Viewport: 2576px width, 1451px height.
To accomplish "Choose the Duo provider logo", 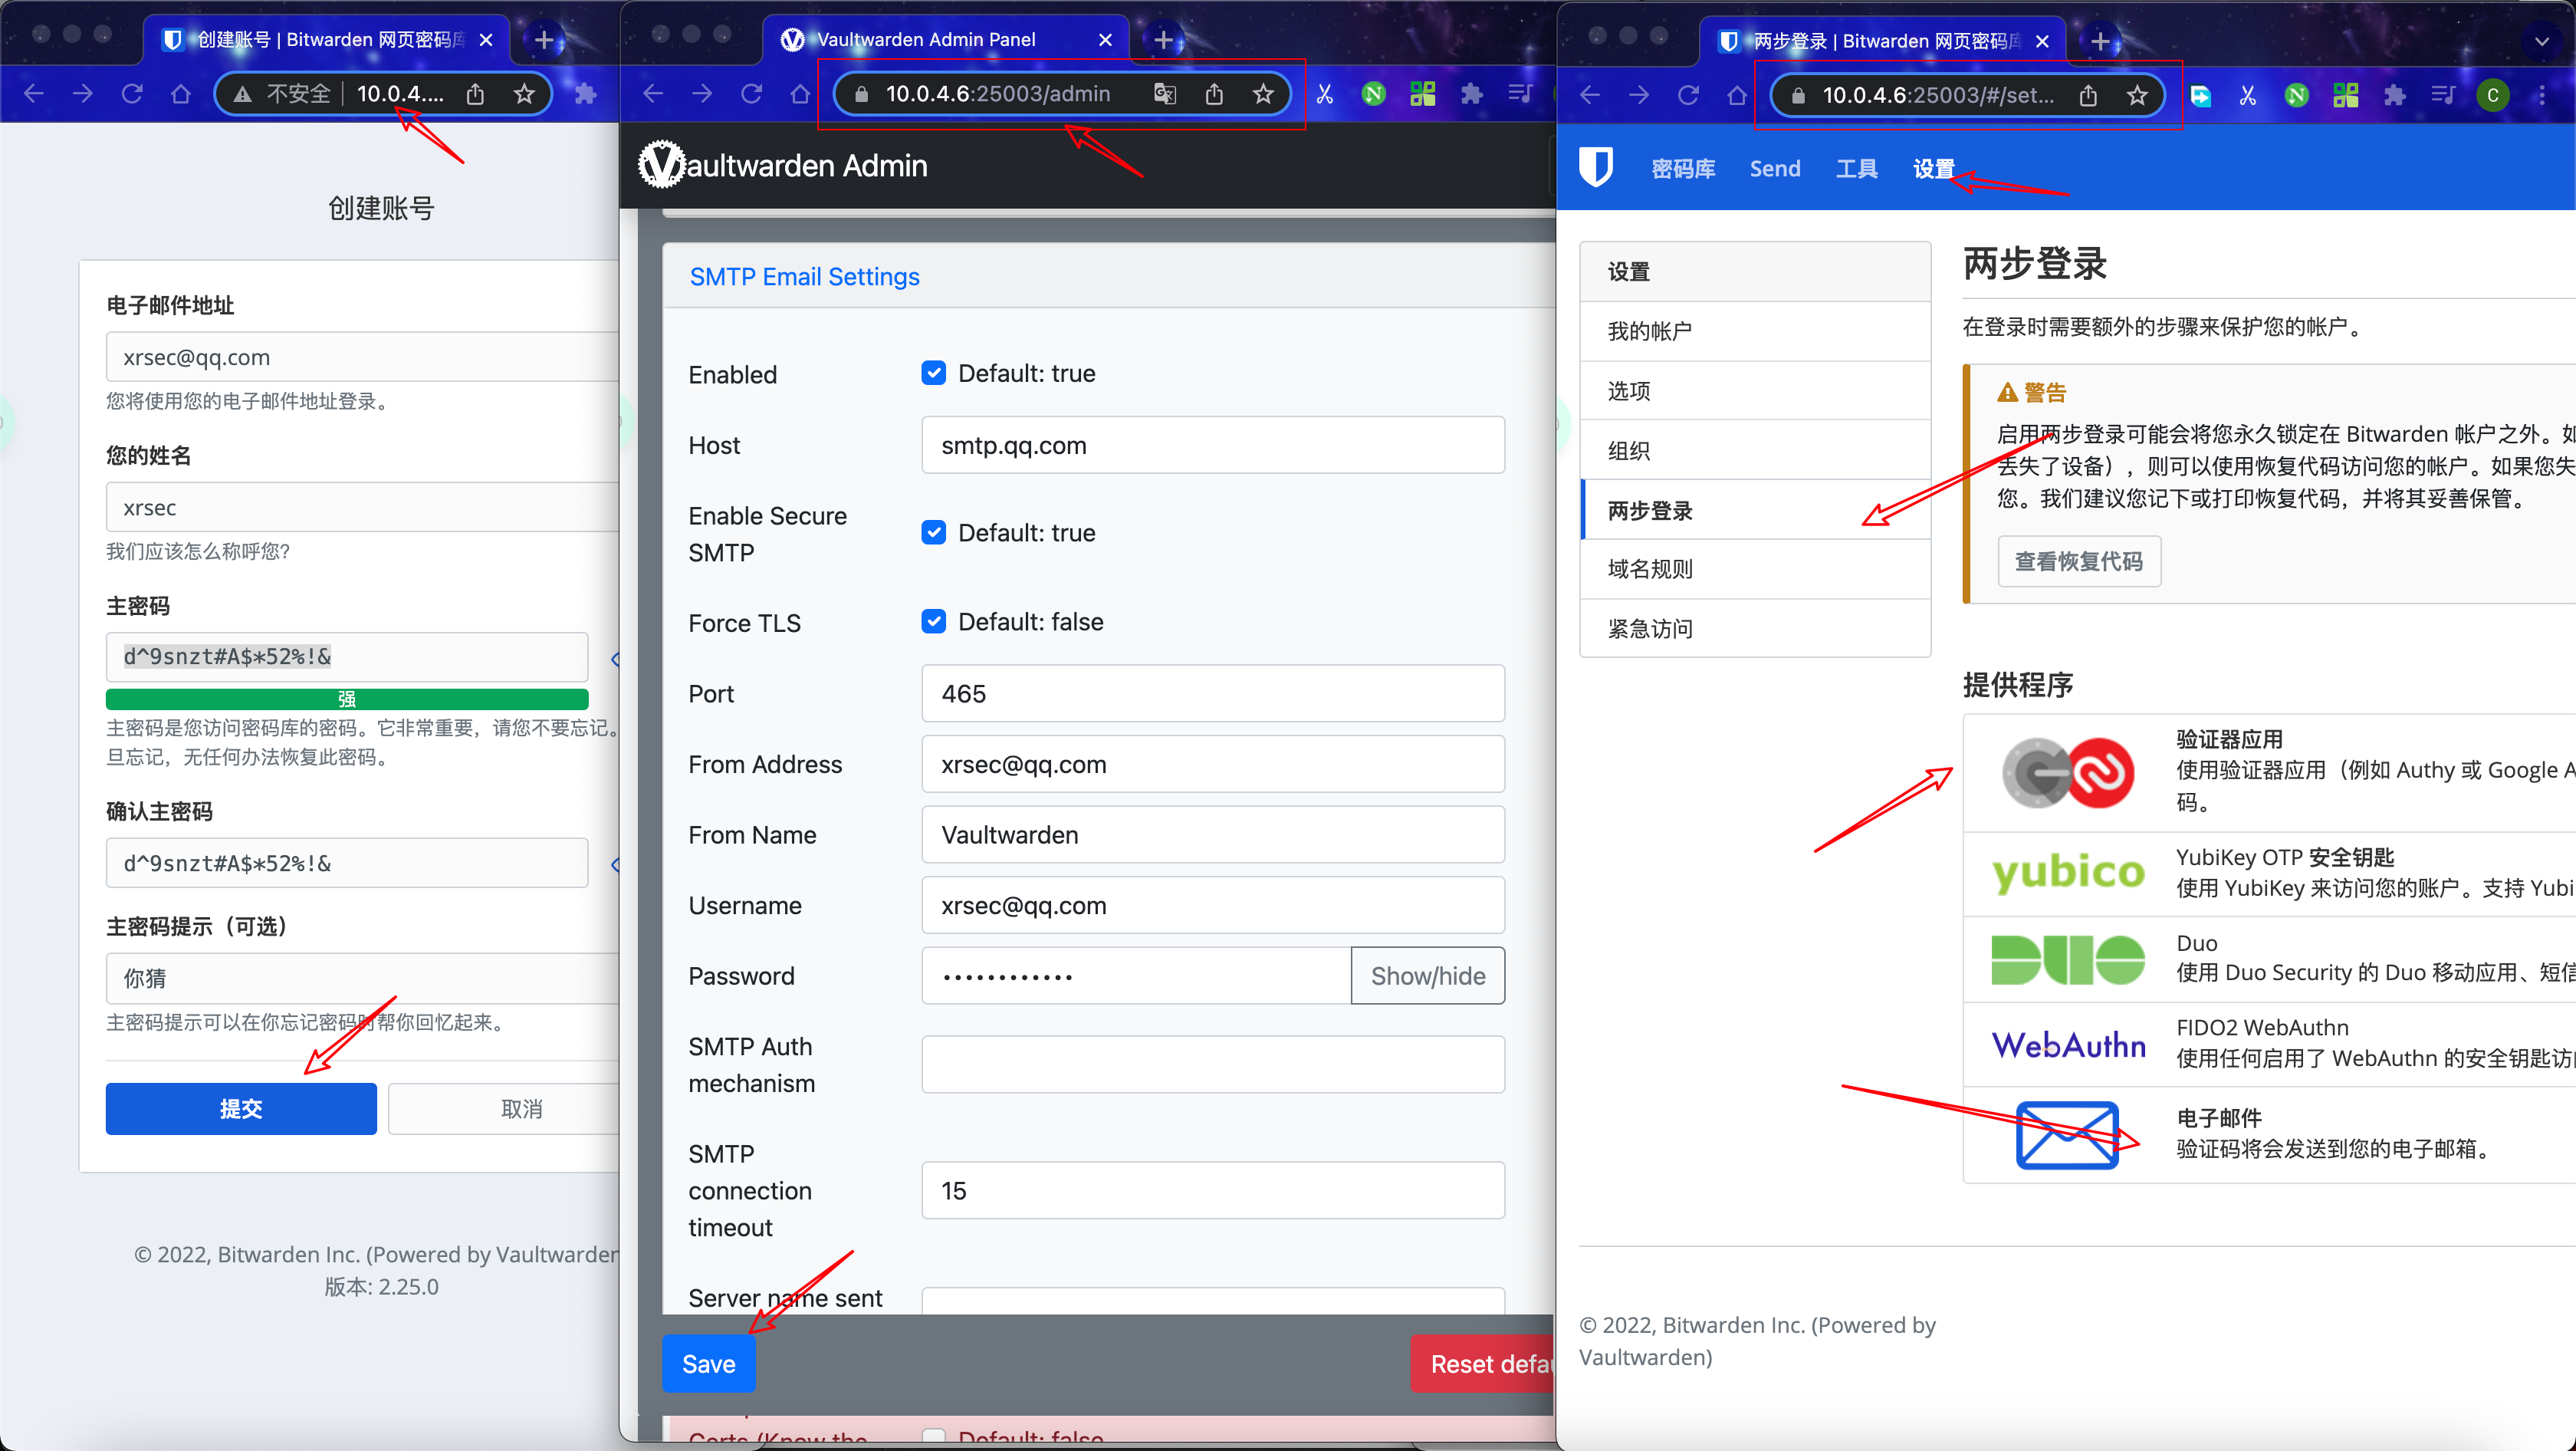I will 2067,959.
